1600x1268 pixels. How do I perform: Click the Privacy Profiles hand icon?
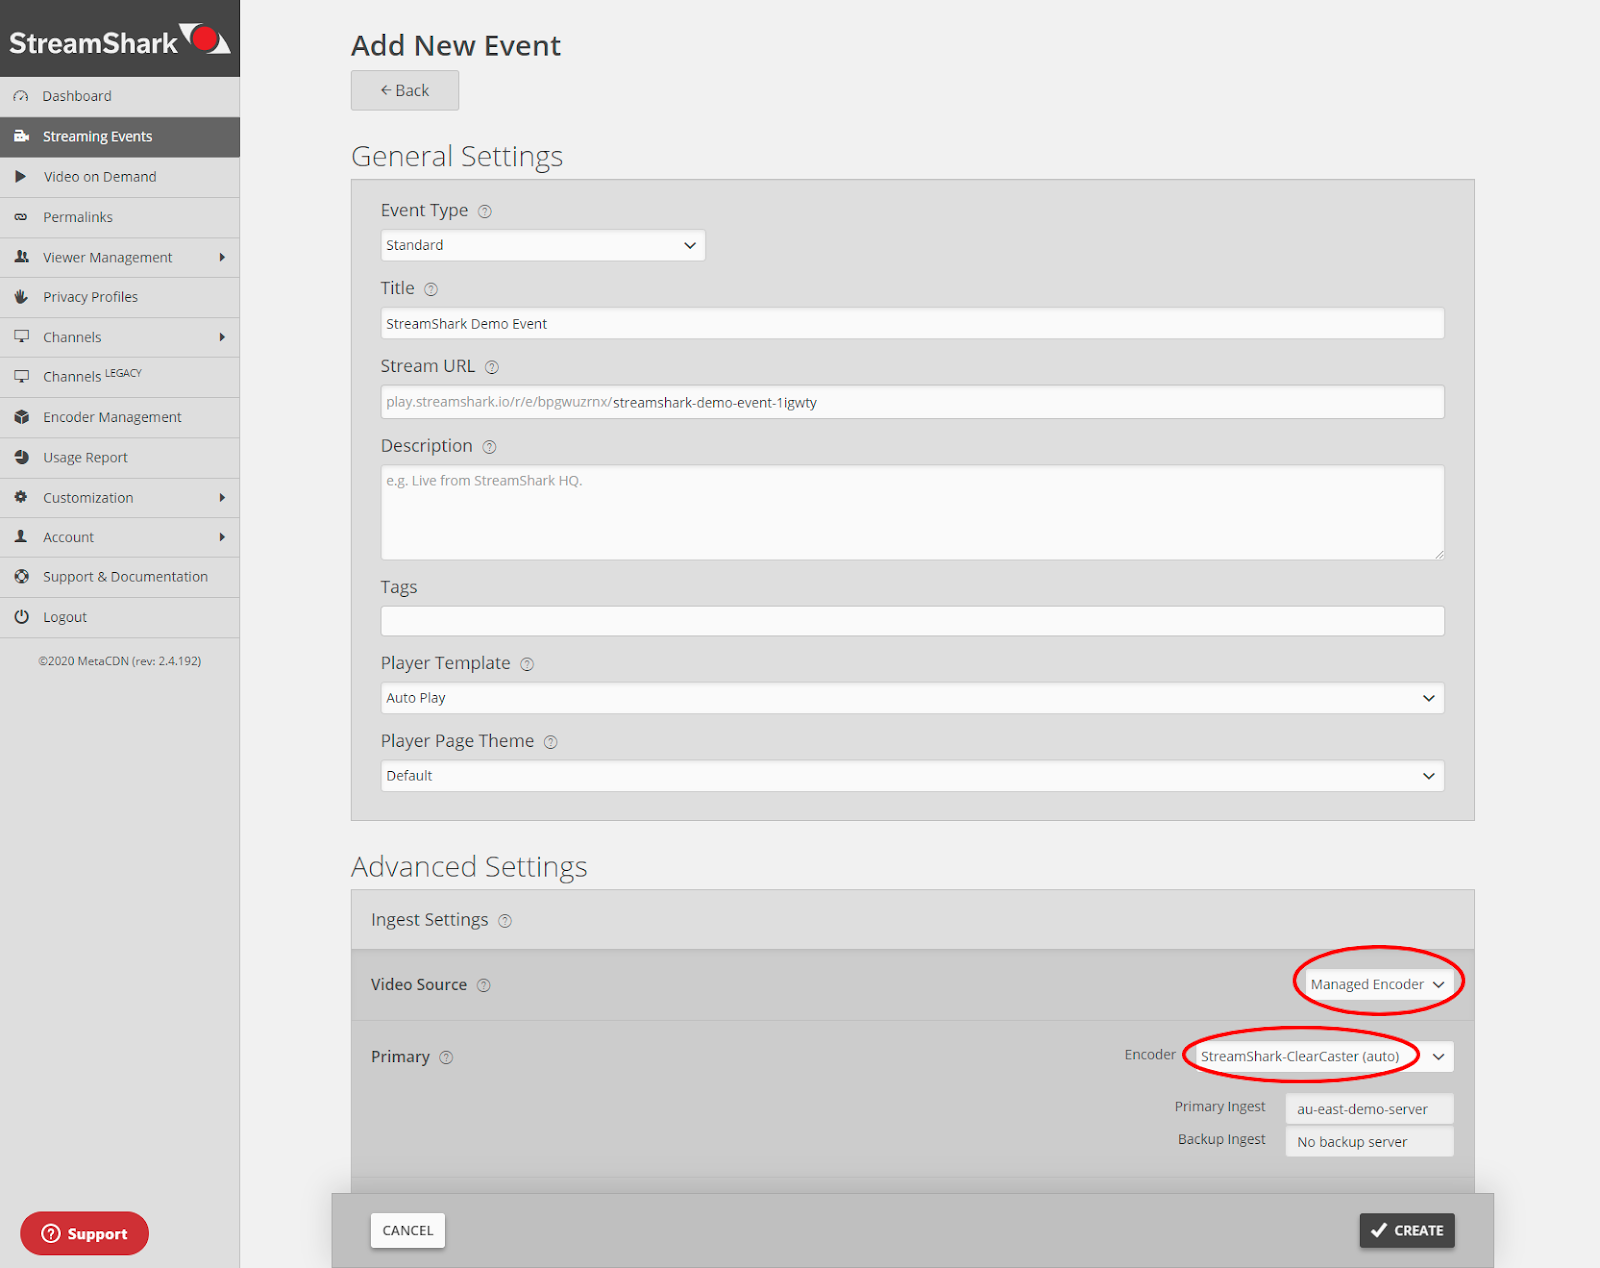point(21,297)
